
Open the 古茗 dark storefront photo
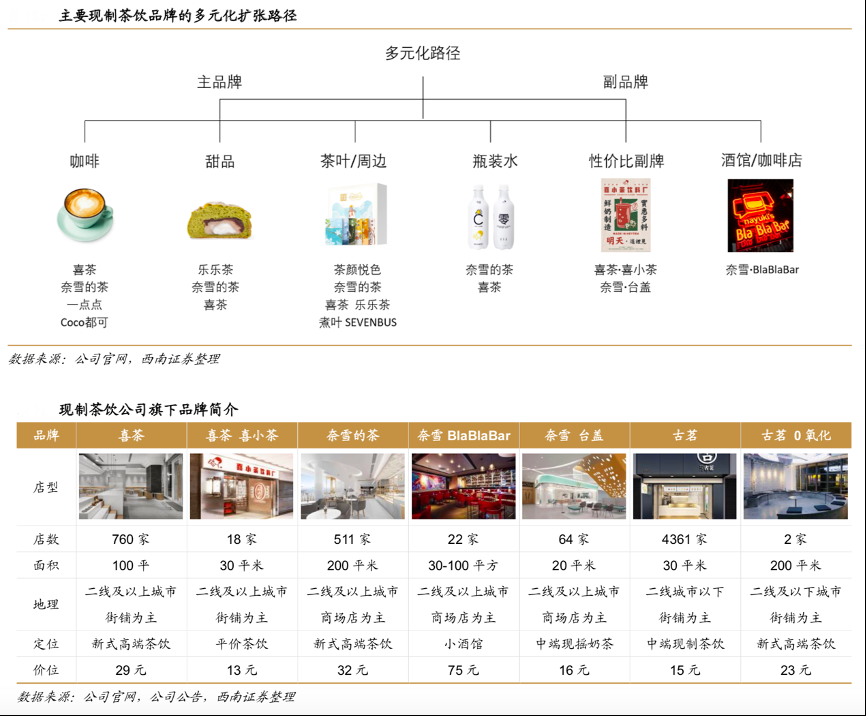pos(685,486)
